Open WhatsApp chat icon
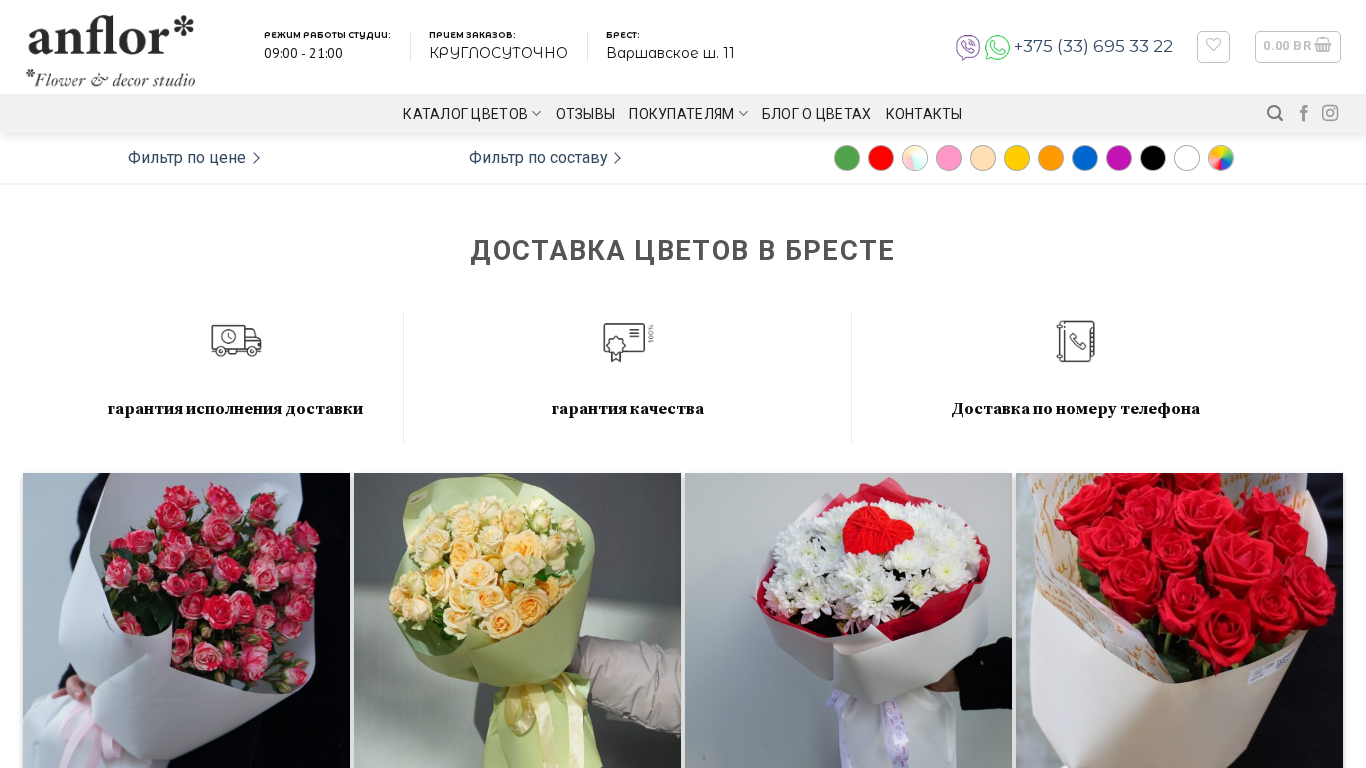 tap(997, 47)
